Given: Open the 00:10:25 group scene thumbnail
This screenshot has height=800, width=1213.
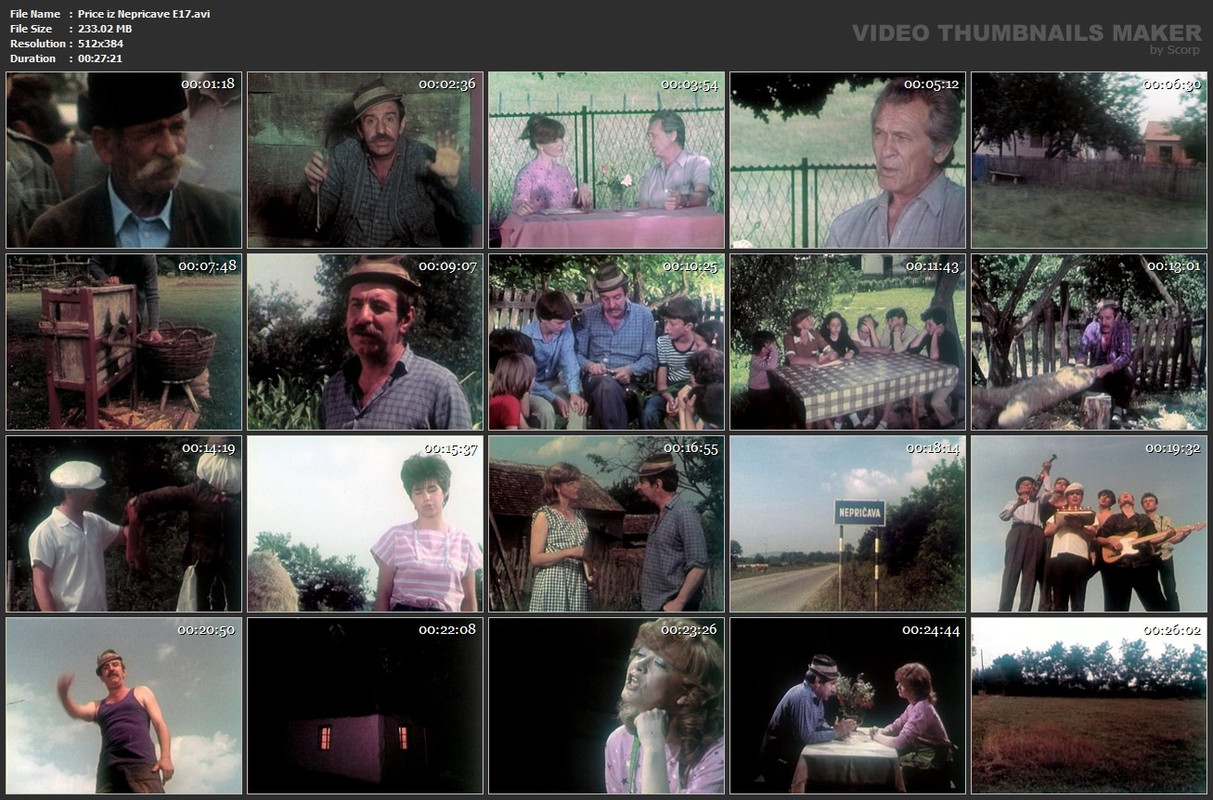Looking at the screenshot, I should (x=607, y=342).
